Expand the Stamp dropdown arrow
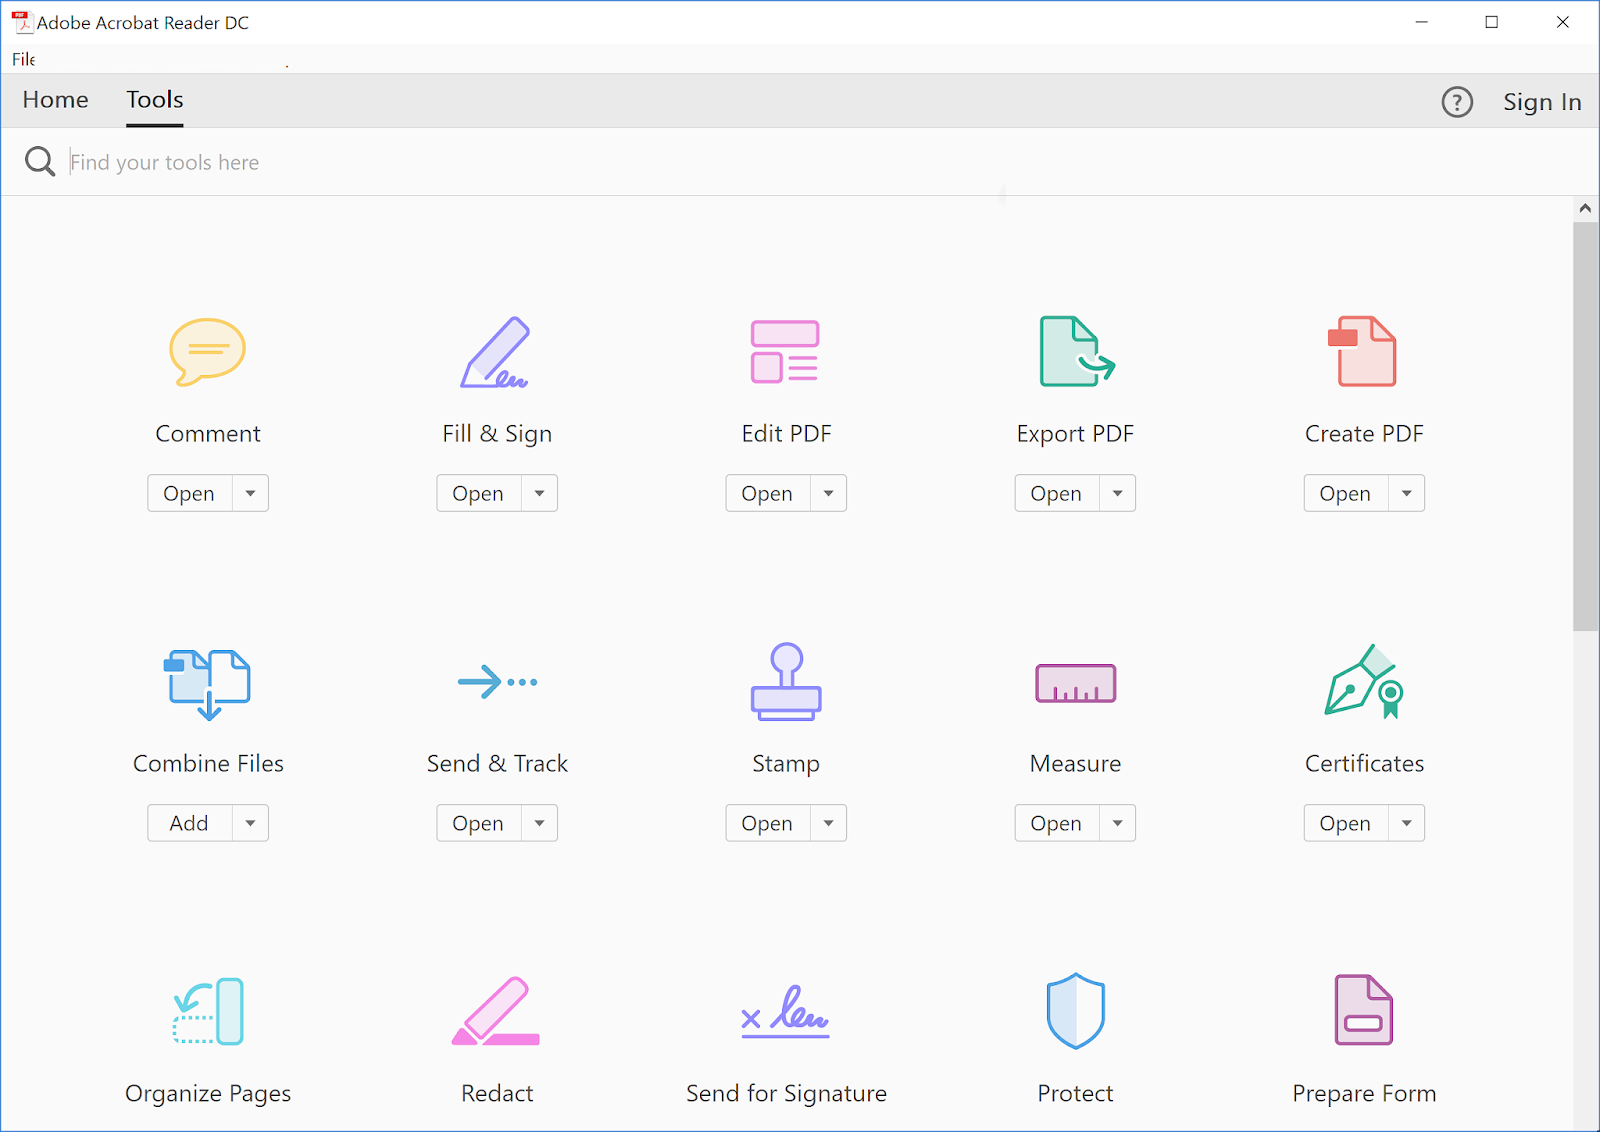Screen dimensions: 1600x1132 pyautogui.click(x=829, y=823)
